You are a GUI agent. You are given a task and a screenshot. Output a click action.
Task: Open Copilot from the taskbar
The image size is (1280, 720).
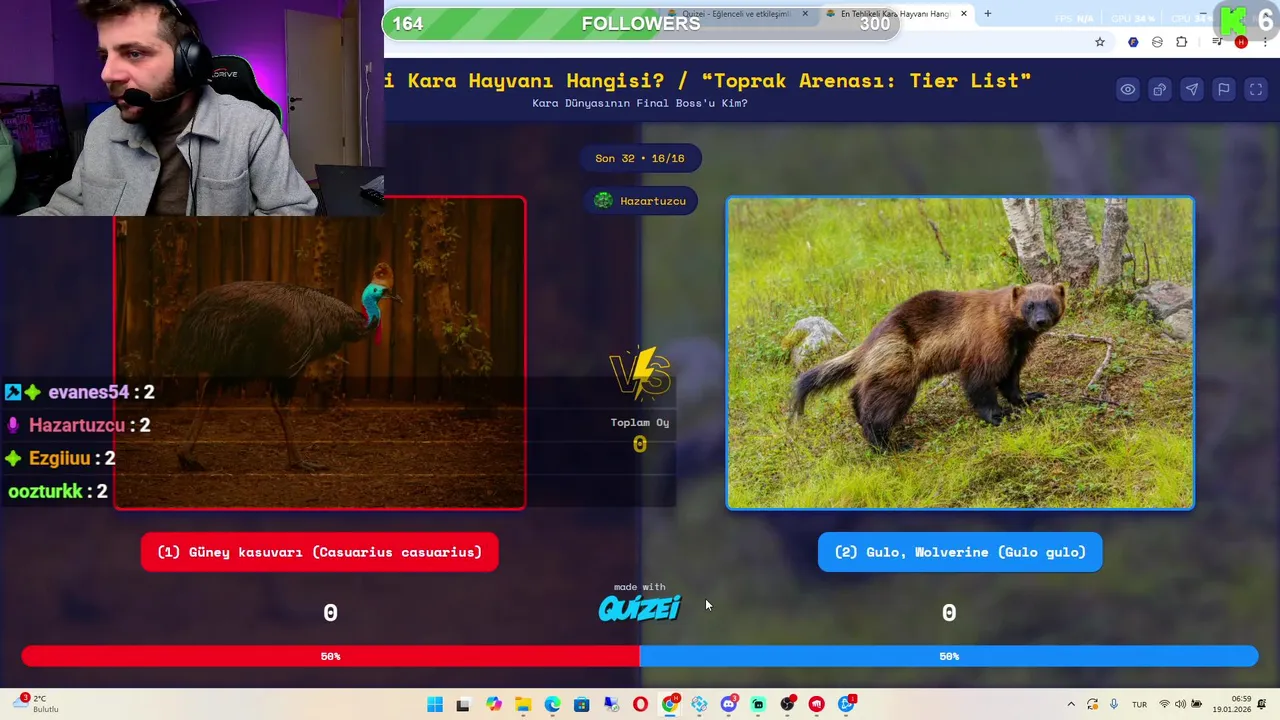click(x=494, y=704)
